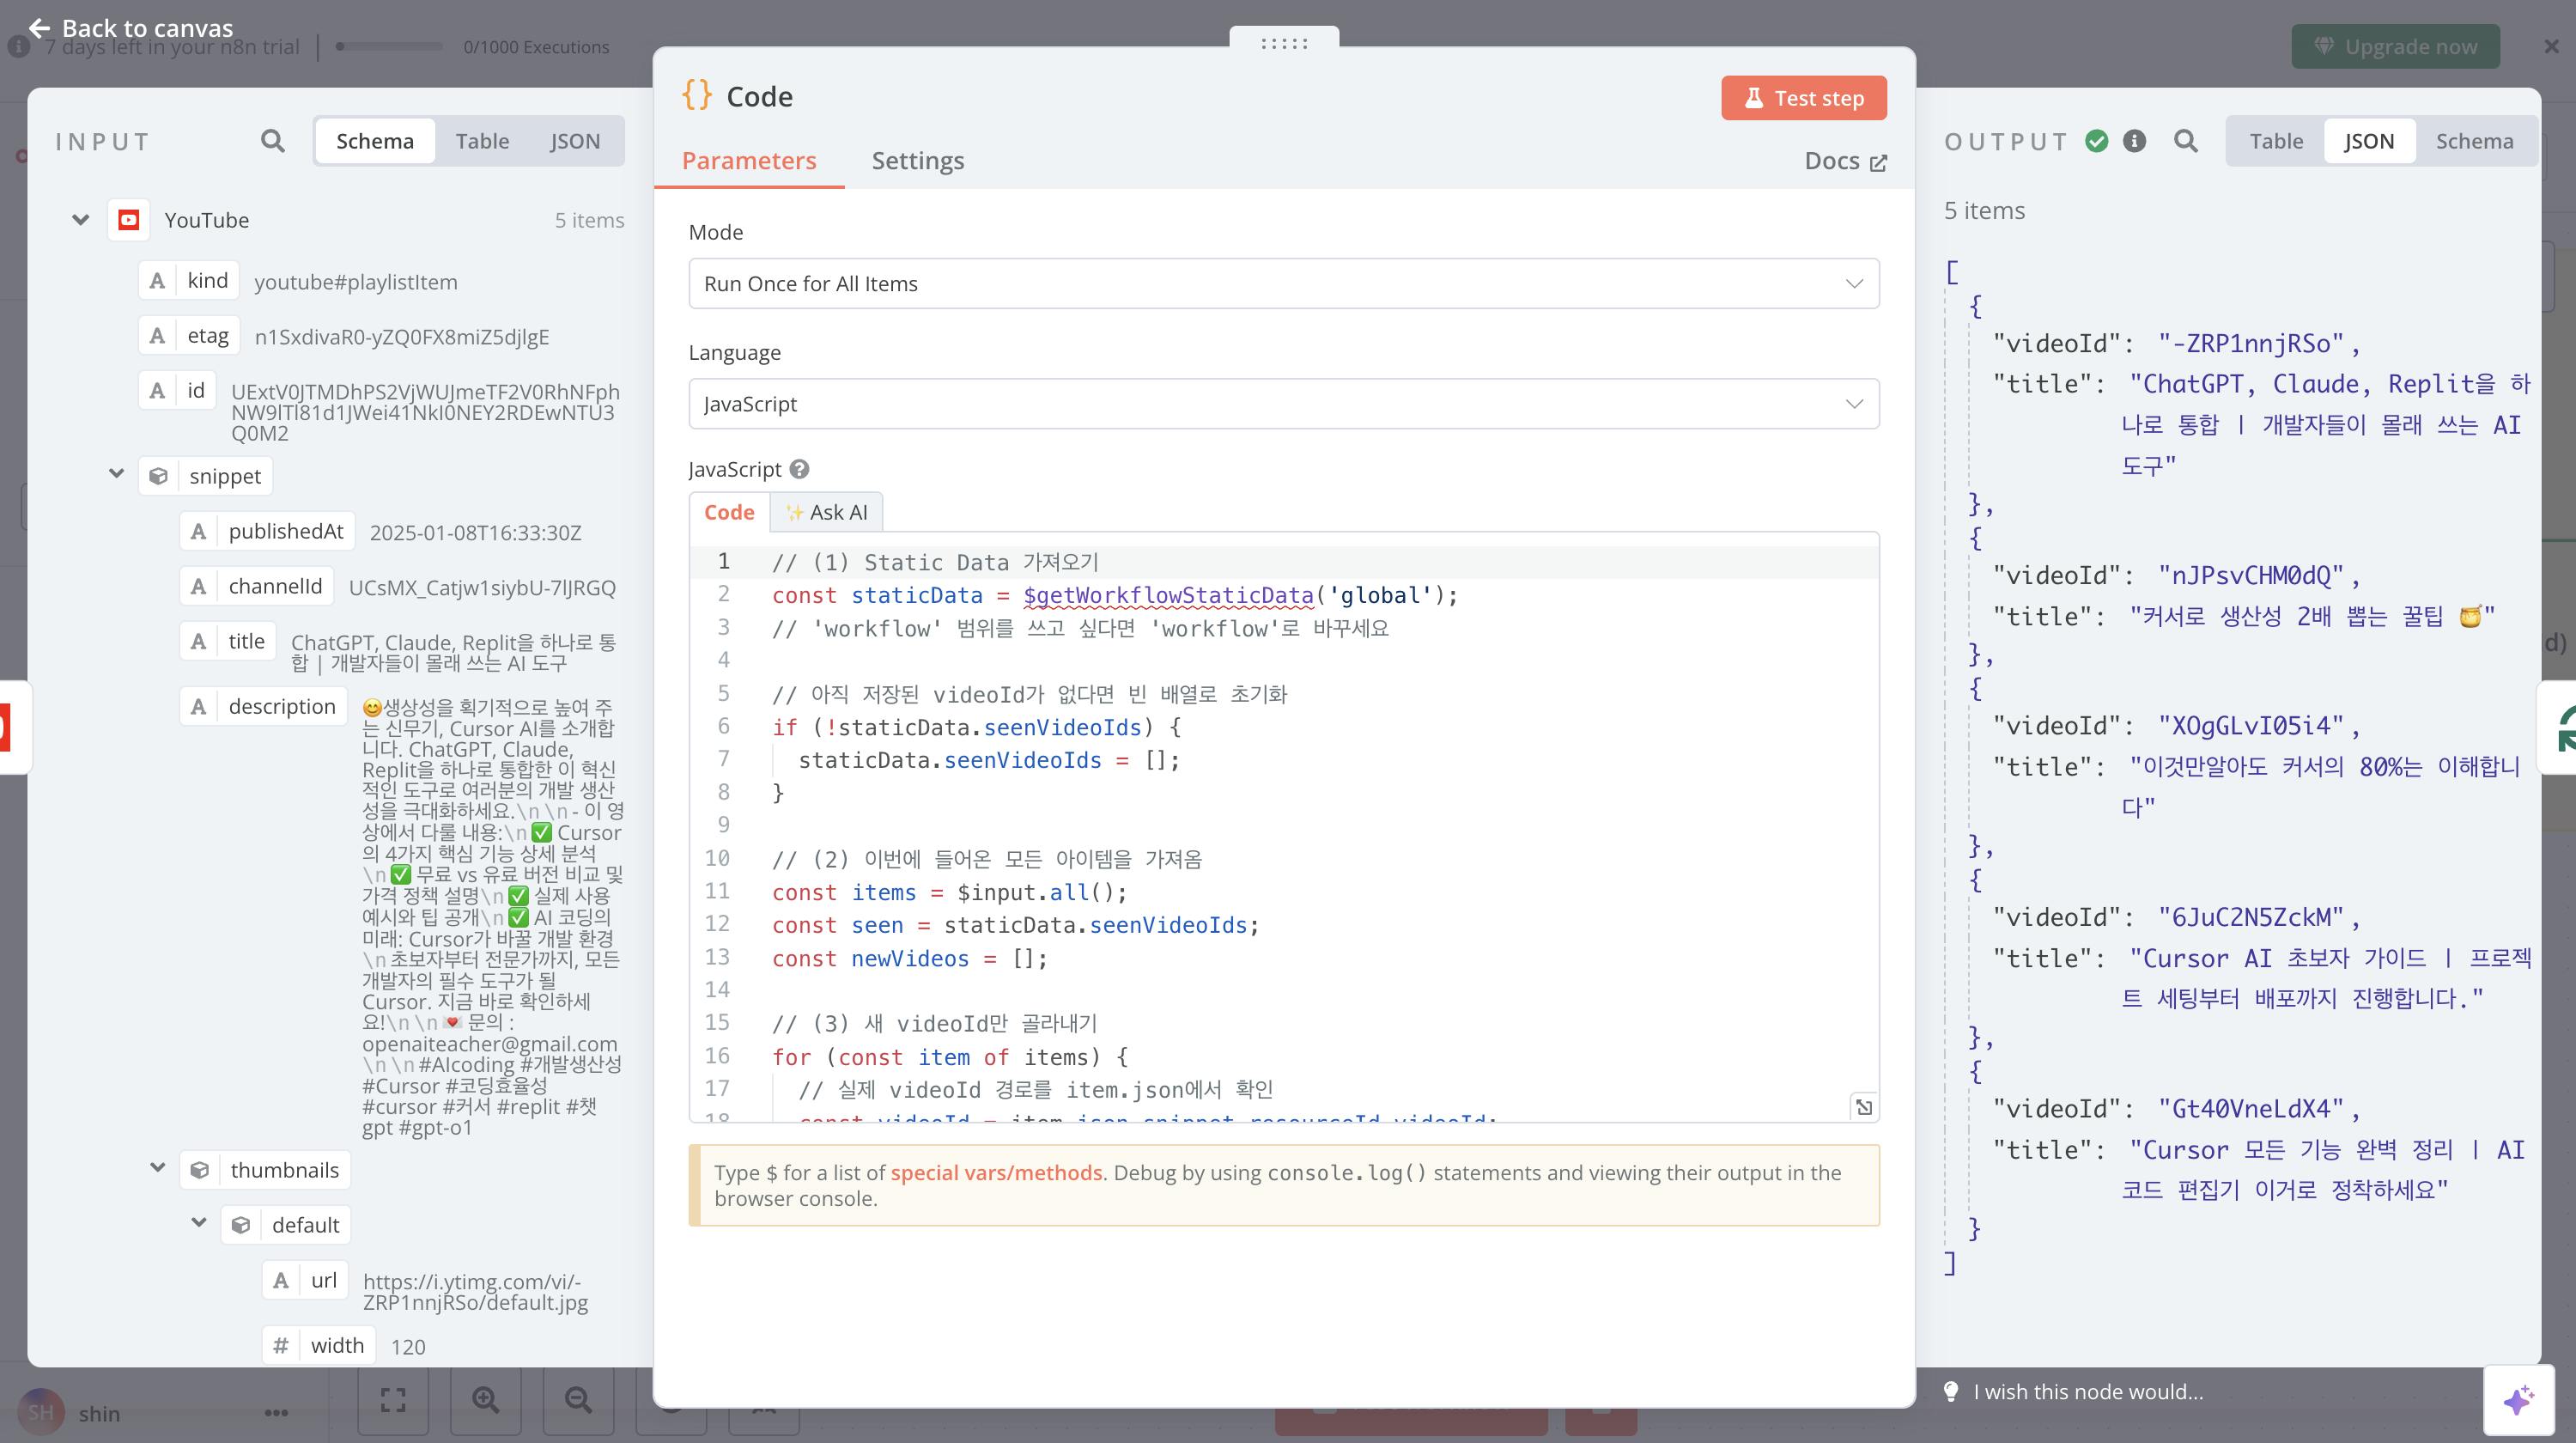
Task: Click the output panel search icon
Action: click(2185, 141)
